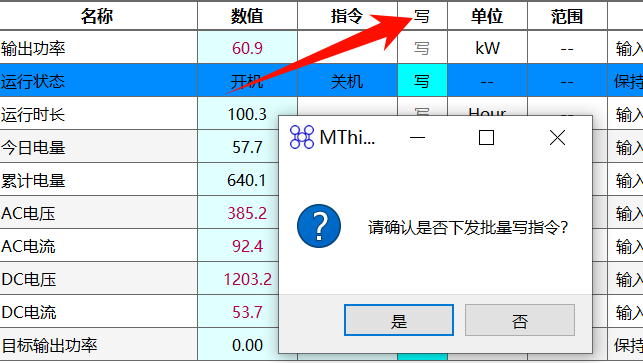Click the 单位 column header
Viewport: 643px width, 363px height.
click(x=487, y=16)
